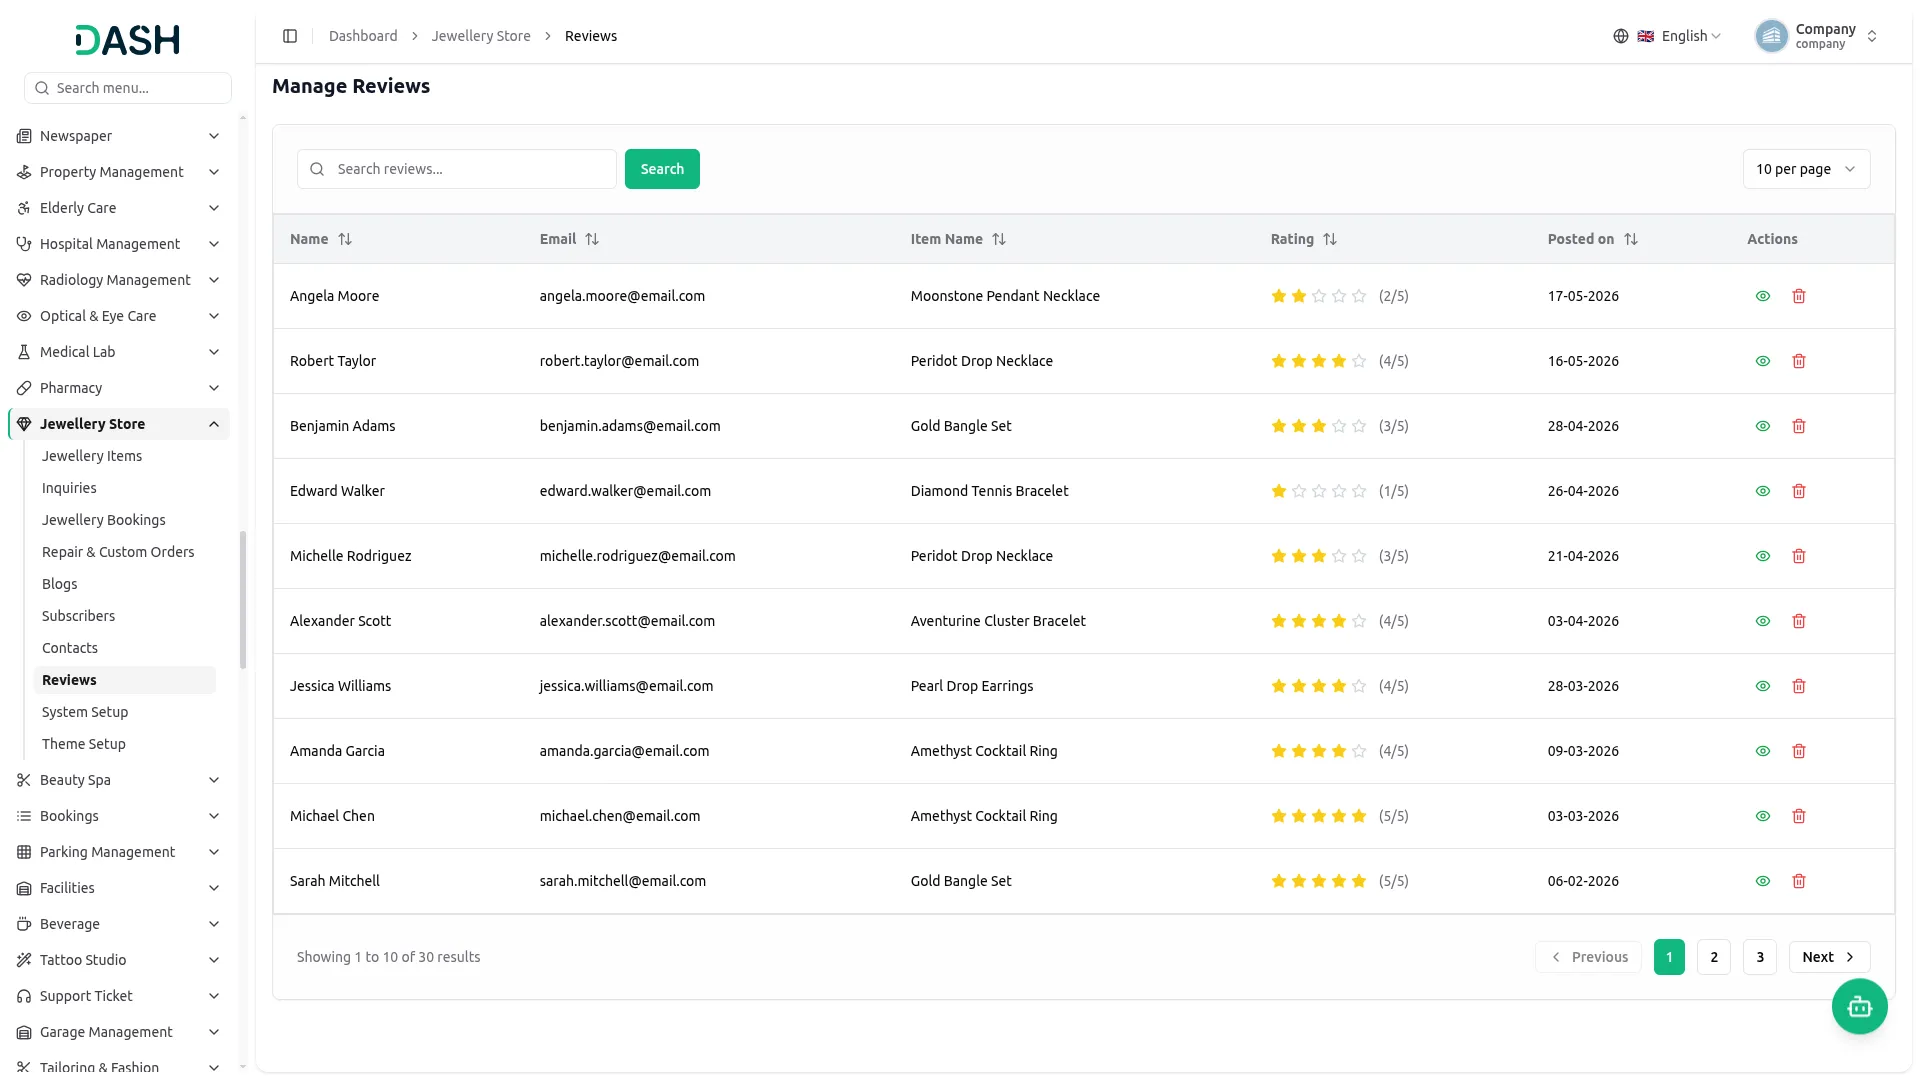Click the green Search button
1920x1080 pixels.
[x=662, y=169]
